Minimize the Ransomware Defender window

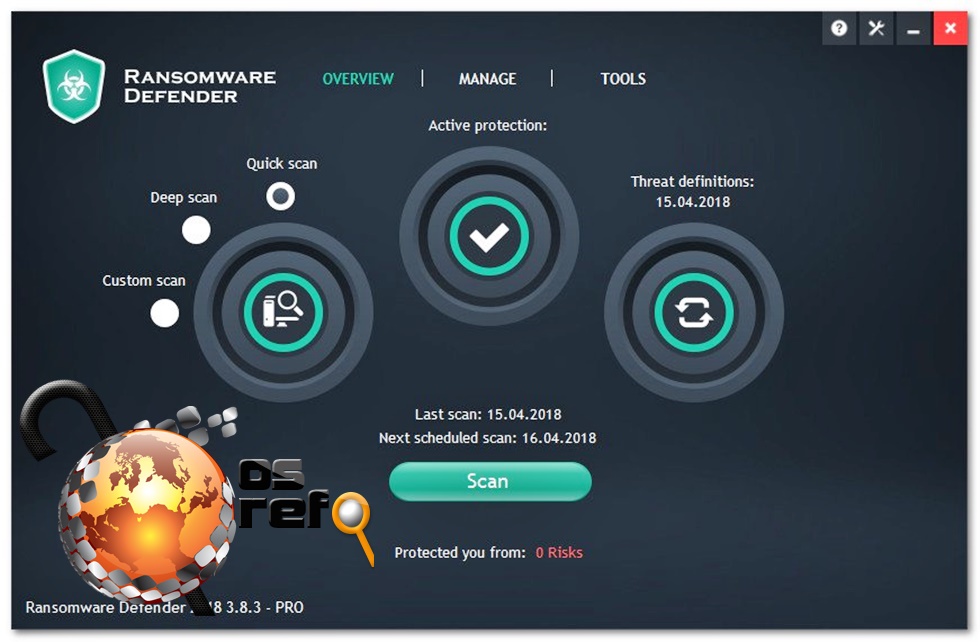[x=913, y=28]
